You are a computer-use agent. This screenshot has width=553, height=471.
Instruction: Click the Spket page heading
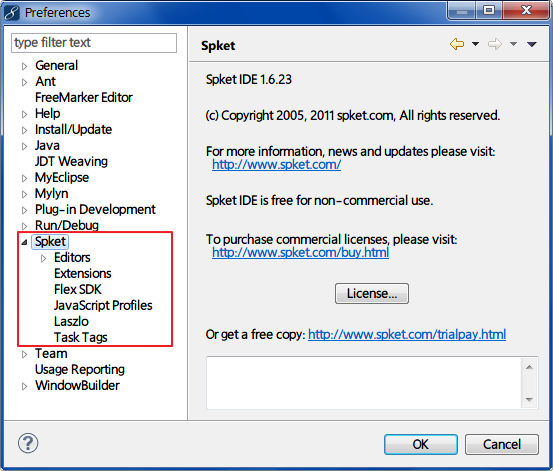pos(218,46)
